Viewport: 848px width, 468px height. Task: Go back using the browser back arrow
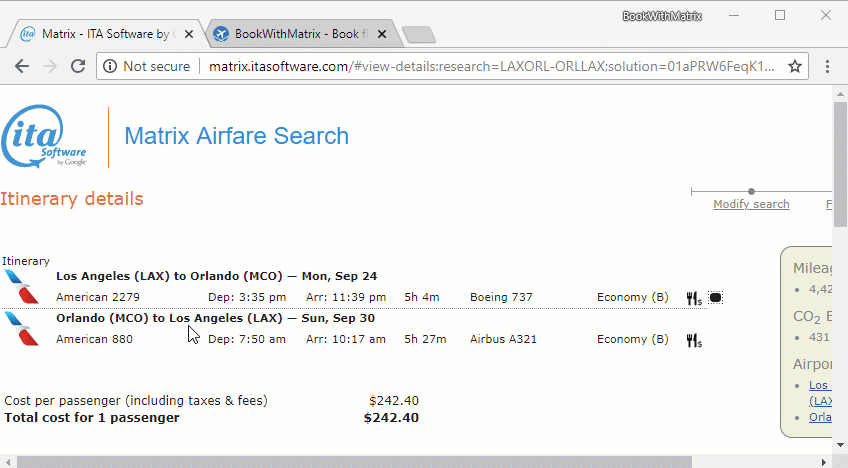[x=22, y=67]
